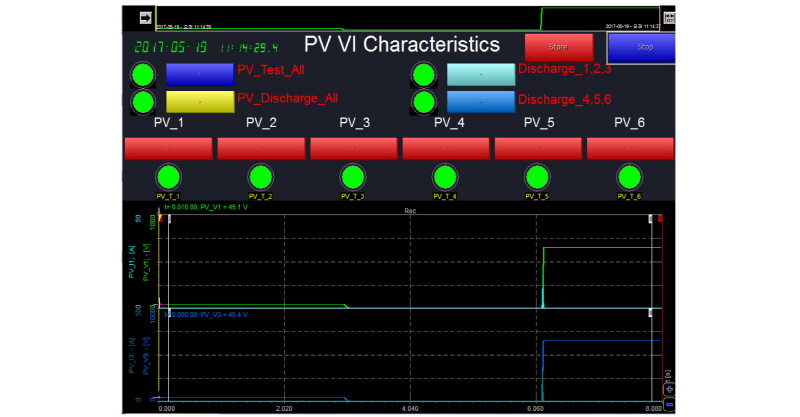Image resolution: width=800 pixels, height=417 pixels.
Task: Click the PV_T_4 green indicator lamp
Action: click(445, 177)
